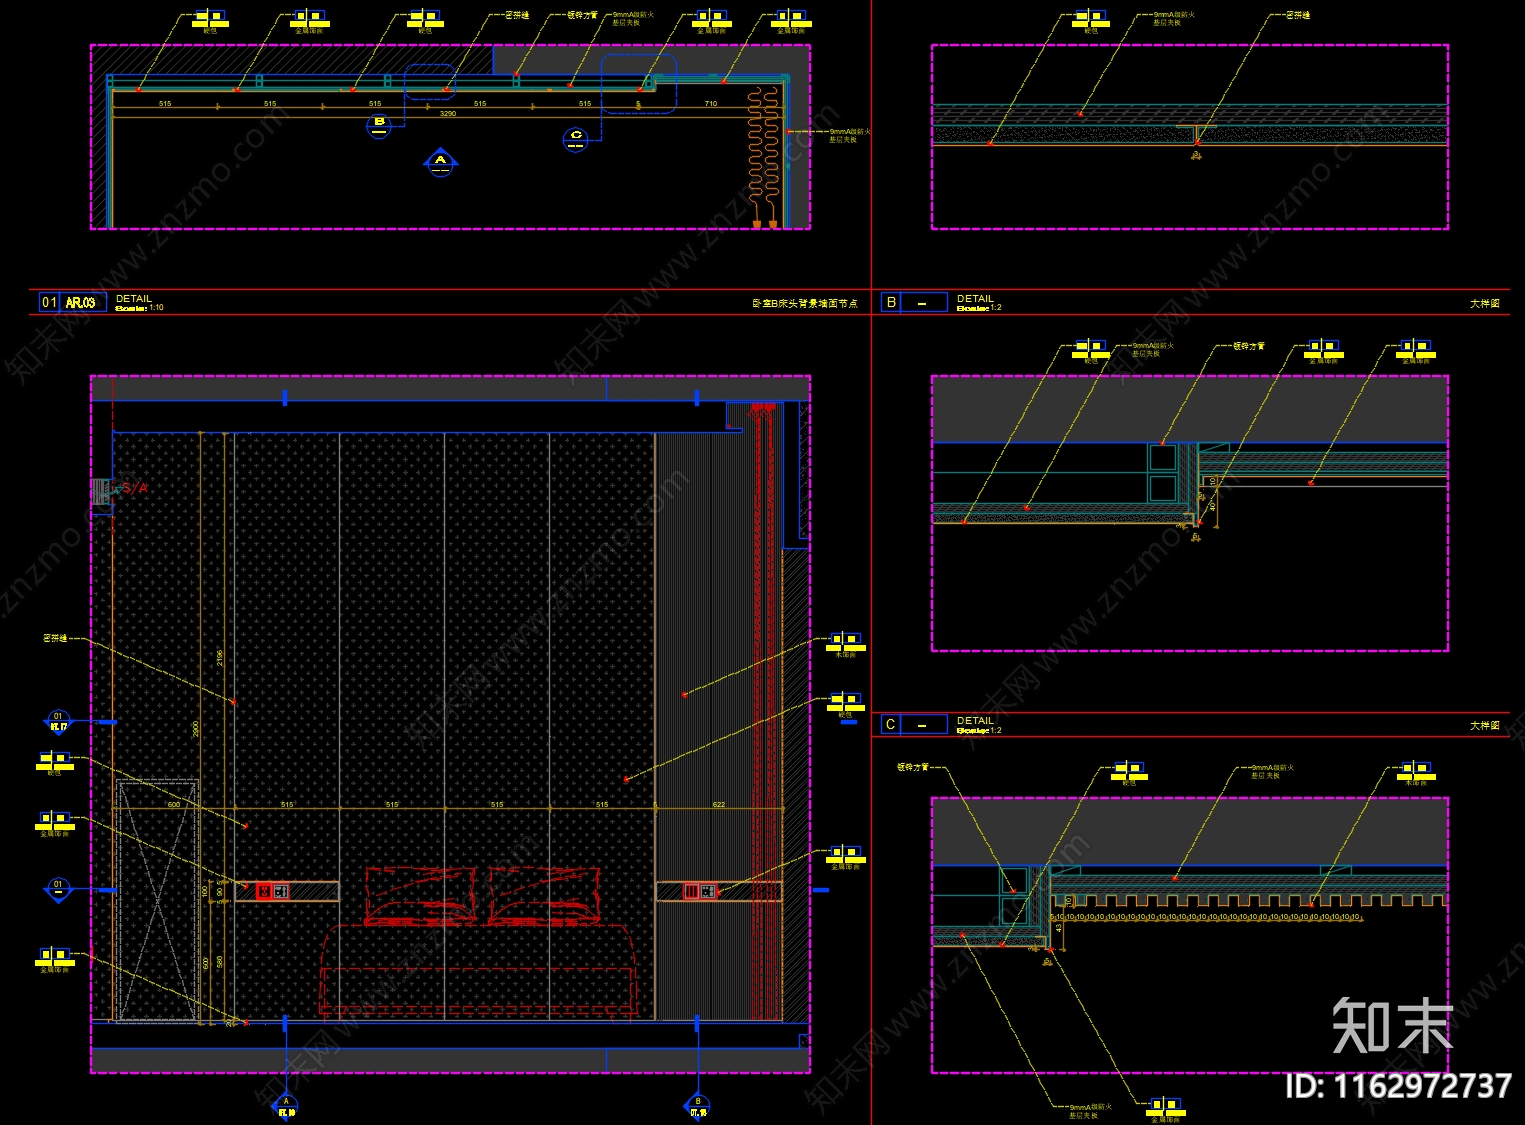Select the 600 dimension above the door
1525x1125 pixels.
[174, 804]
